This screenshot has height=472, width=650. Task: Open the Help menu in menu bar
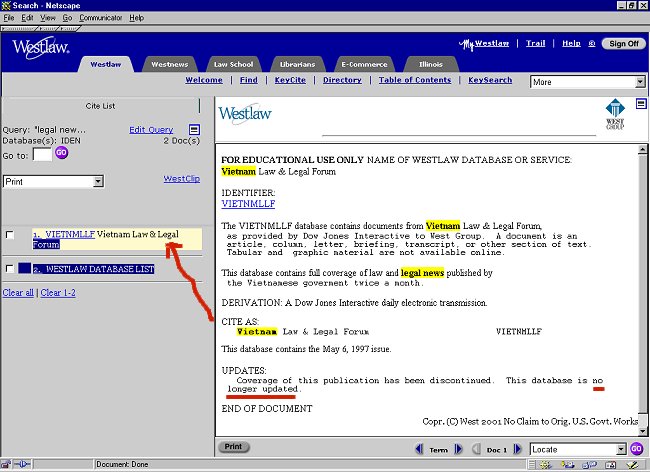pyautogui.click(x=136, y=18)
